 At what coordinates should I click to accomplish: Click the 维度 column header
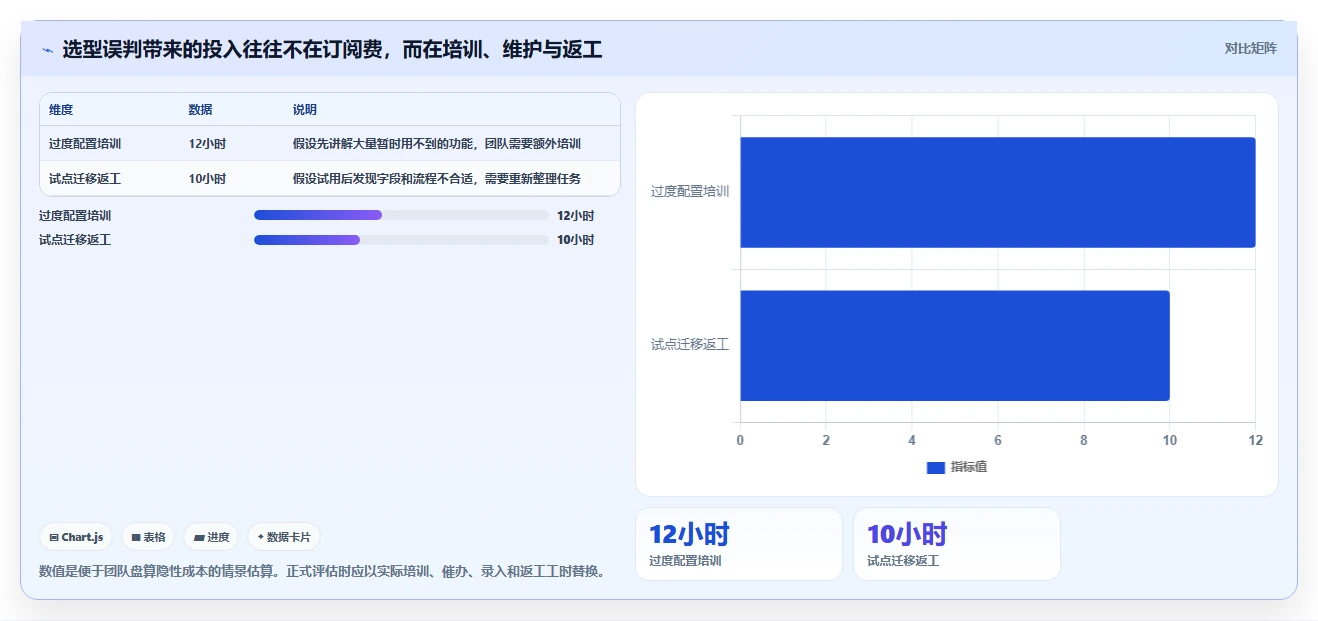pyautogui.click(x=61, y=110)
